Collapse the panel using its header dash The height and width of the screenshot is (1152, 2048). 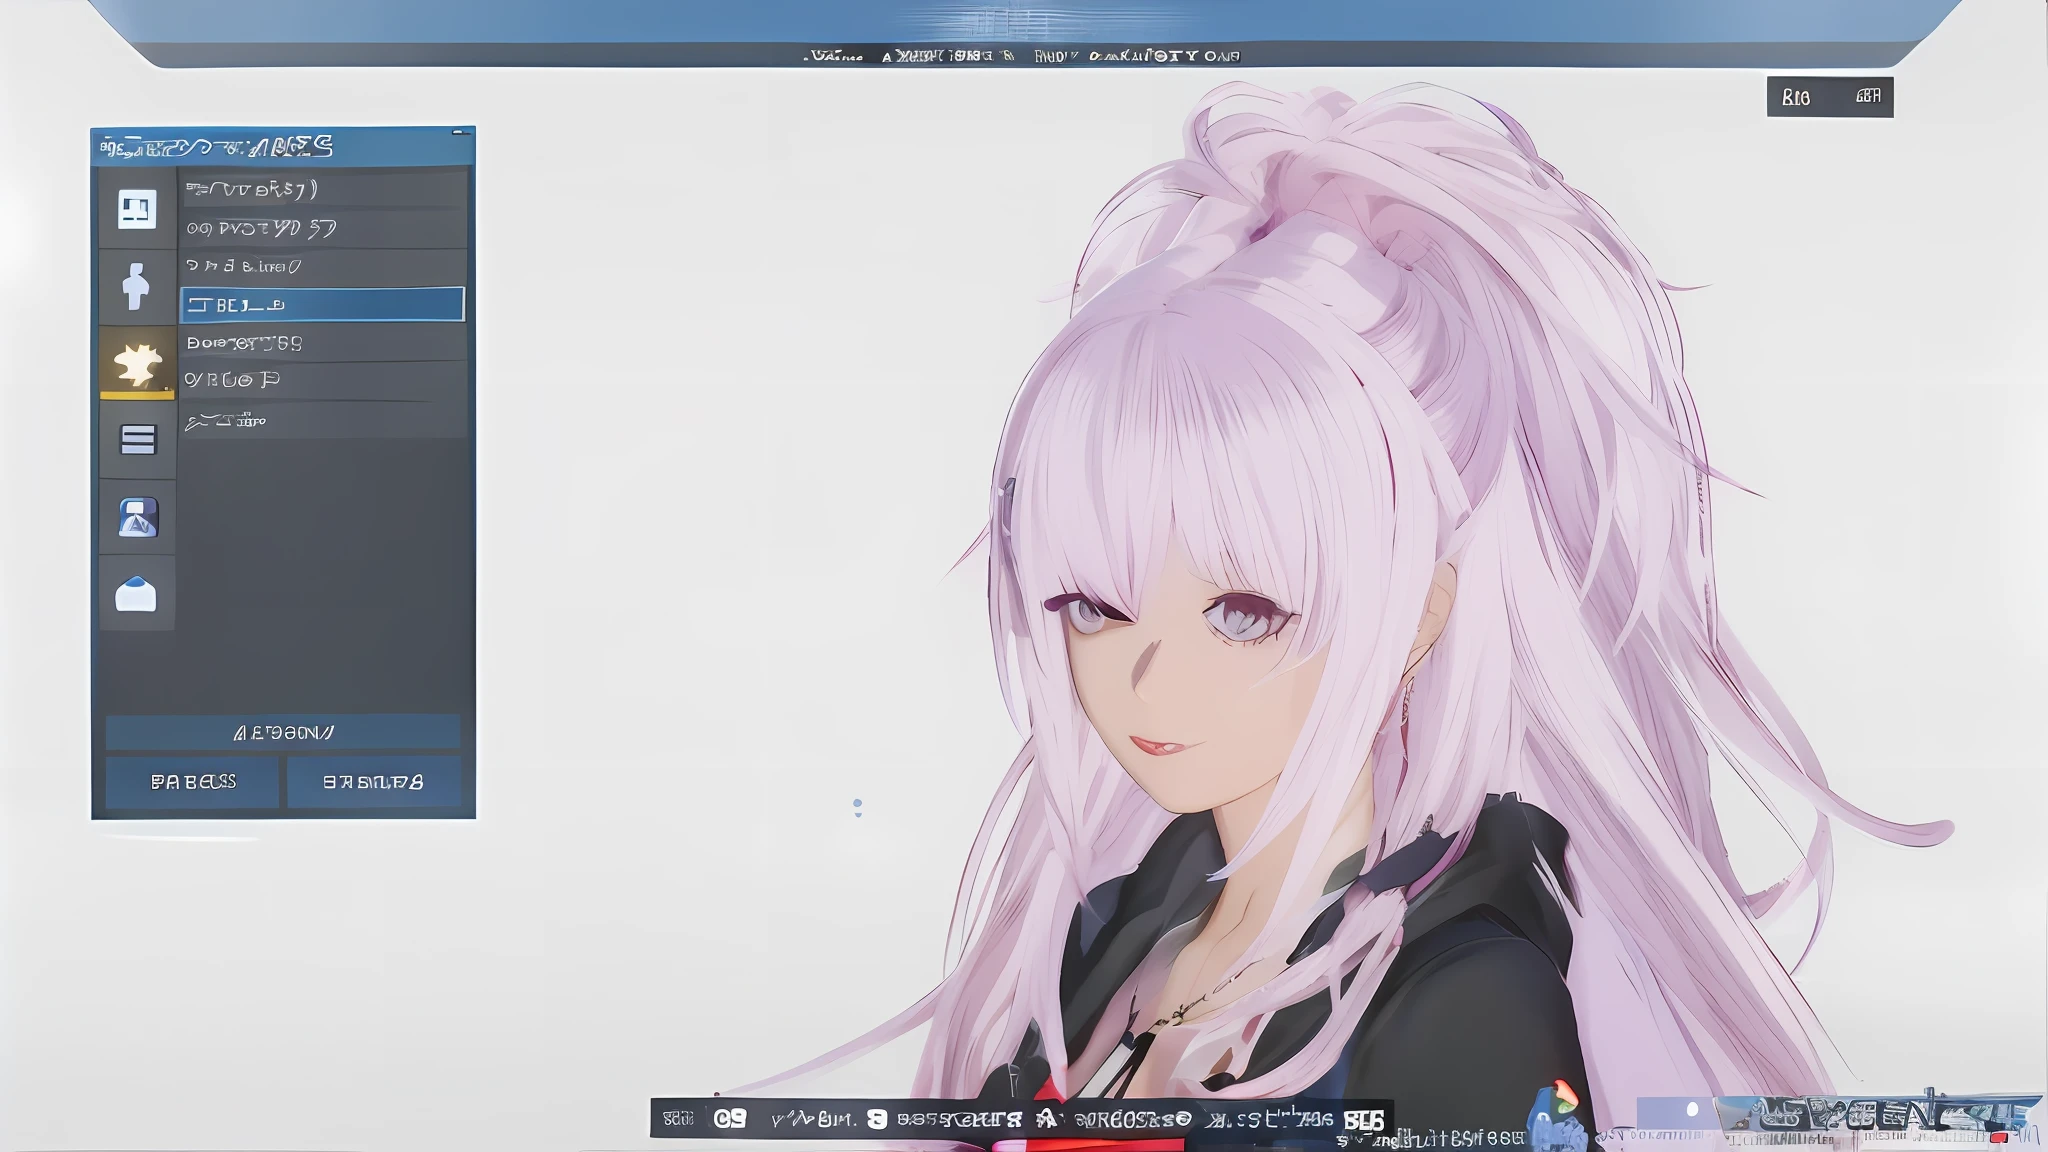pyautogui.click(x=459, y=132)
